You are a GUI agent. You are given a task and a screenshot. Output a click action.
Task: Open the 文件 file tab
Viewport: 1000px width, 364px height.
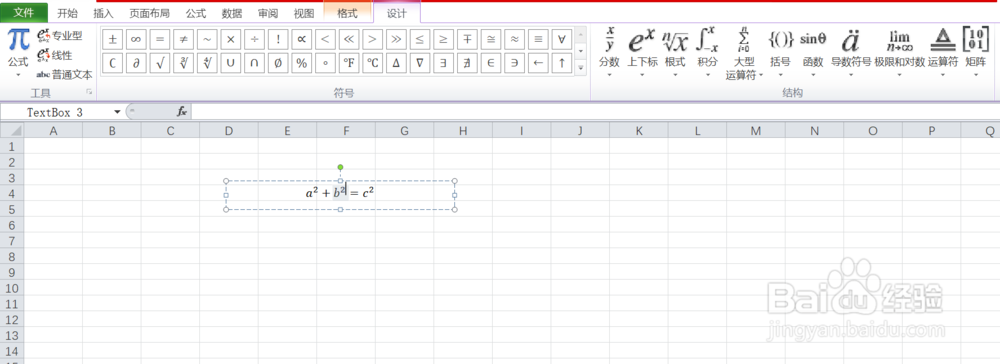coord(24,13)
